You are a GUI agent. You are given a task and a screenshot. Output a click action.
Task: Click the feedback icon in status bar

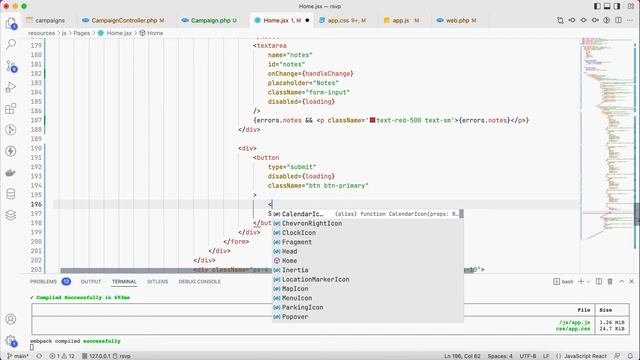pyautogui.click(x=617, y=356)
